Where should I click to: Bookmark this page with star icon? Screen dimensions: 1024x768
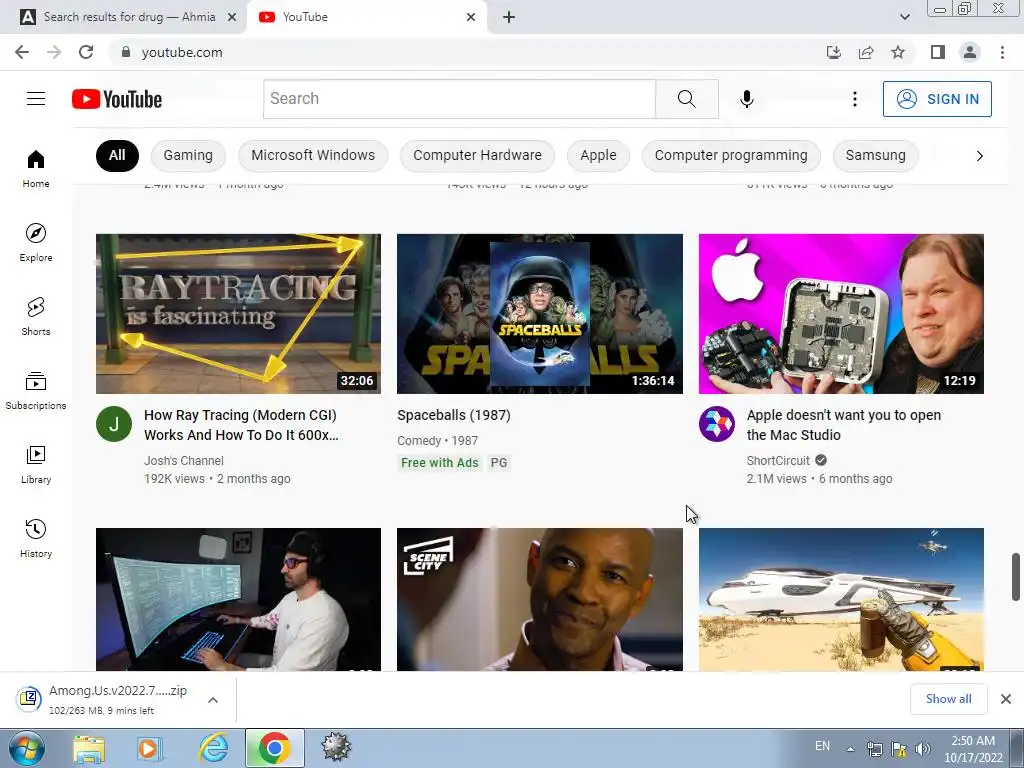898,52
